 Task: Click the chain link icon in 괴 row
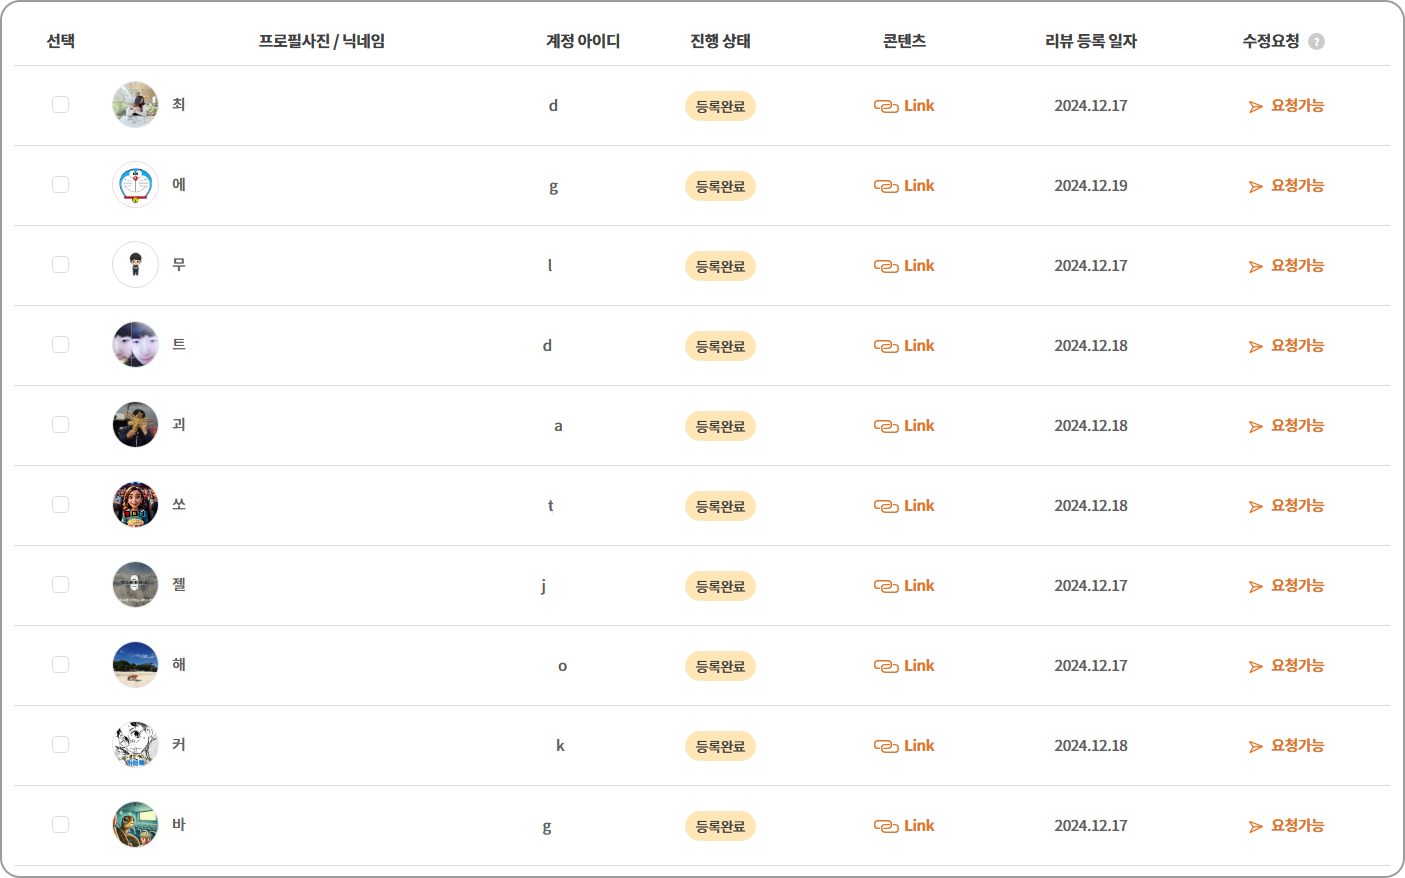tap(886, 426)
